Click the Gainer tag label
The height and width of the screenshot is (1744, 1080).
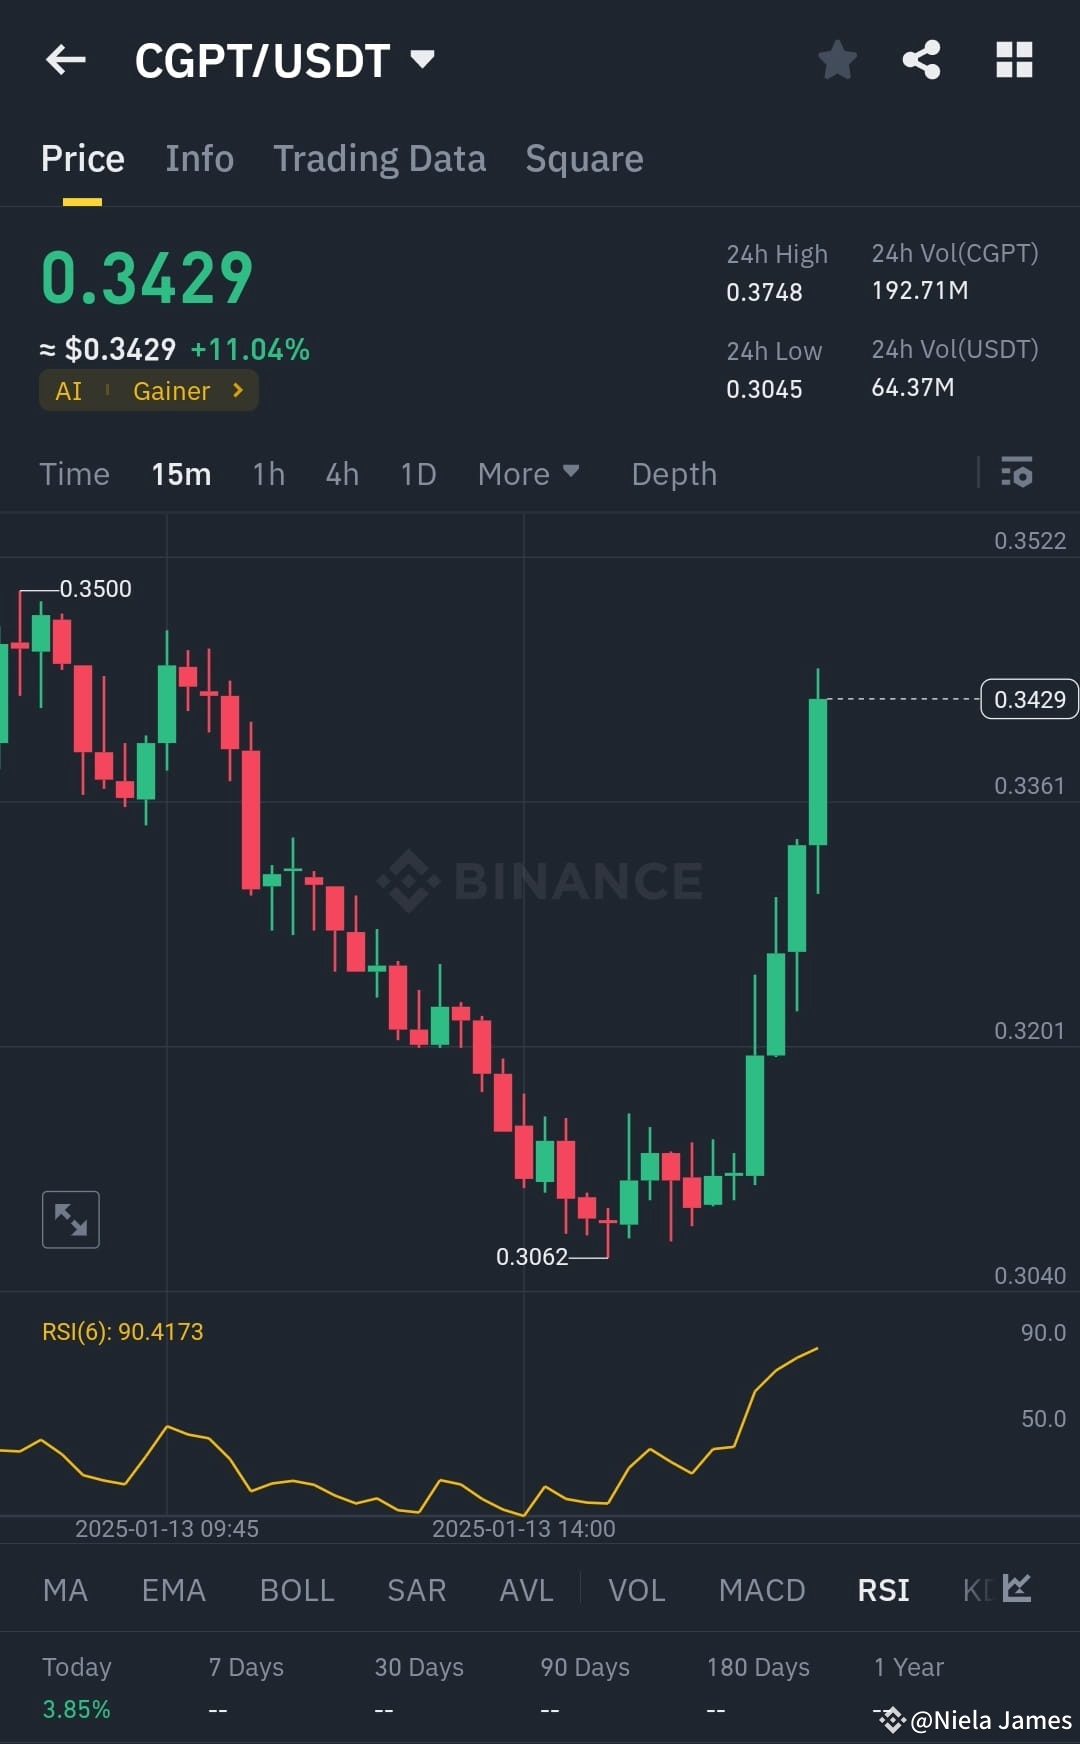172,391
